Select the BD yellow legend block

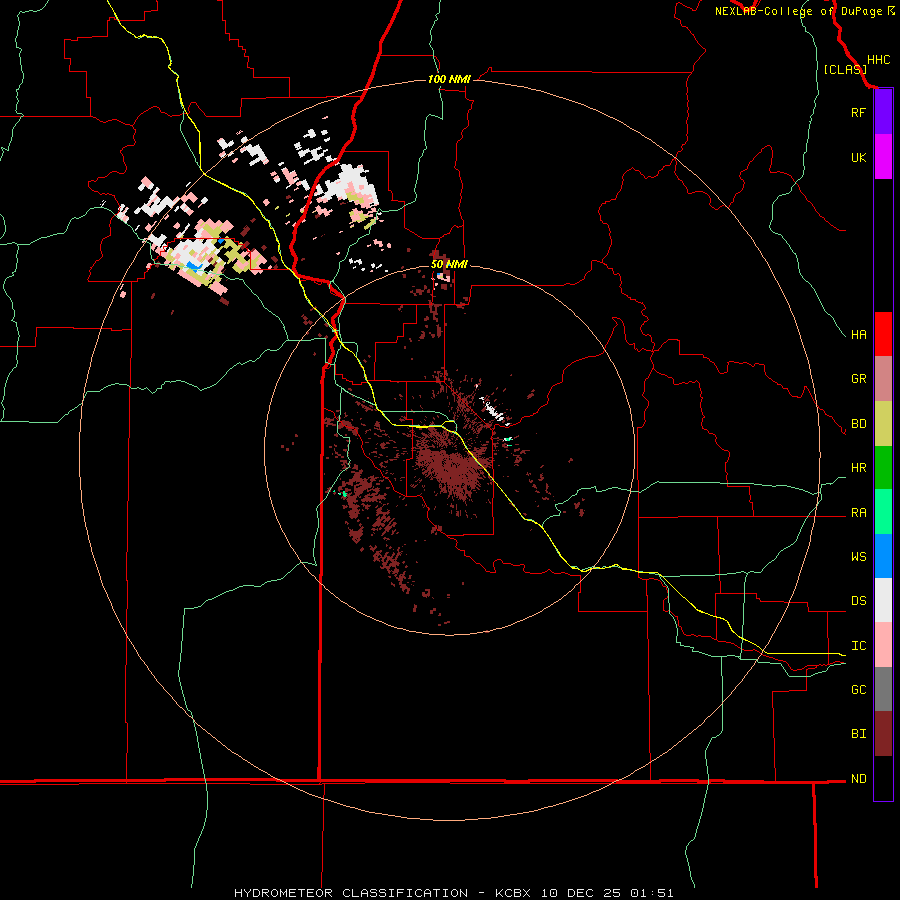click(883, 424)
